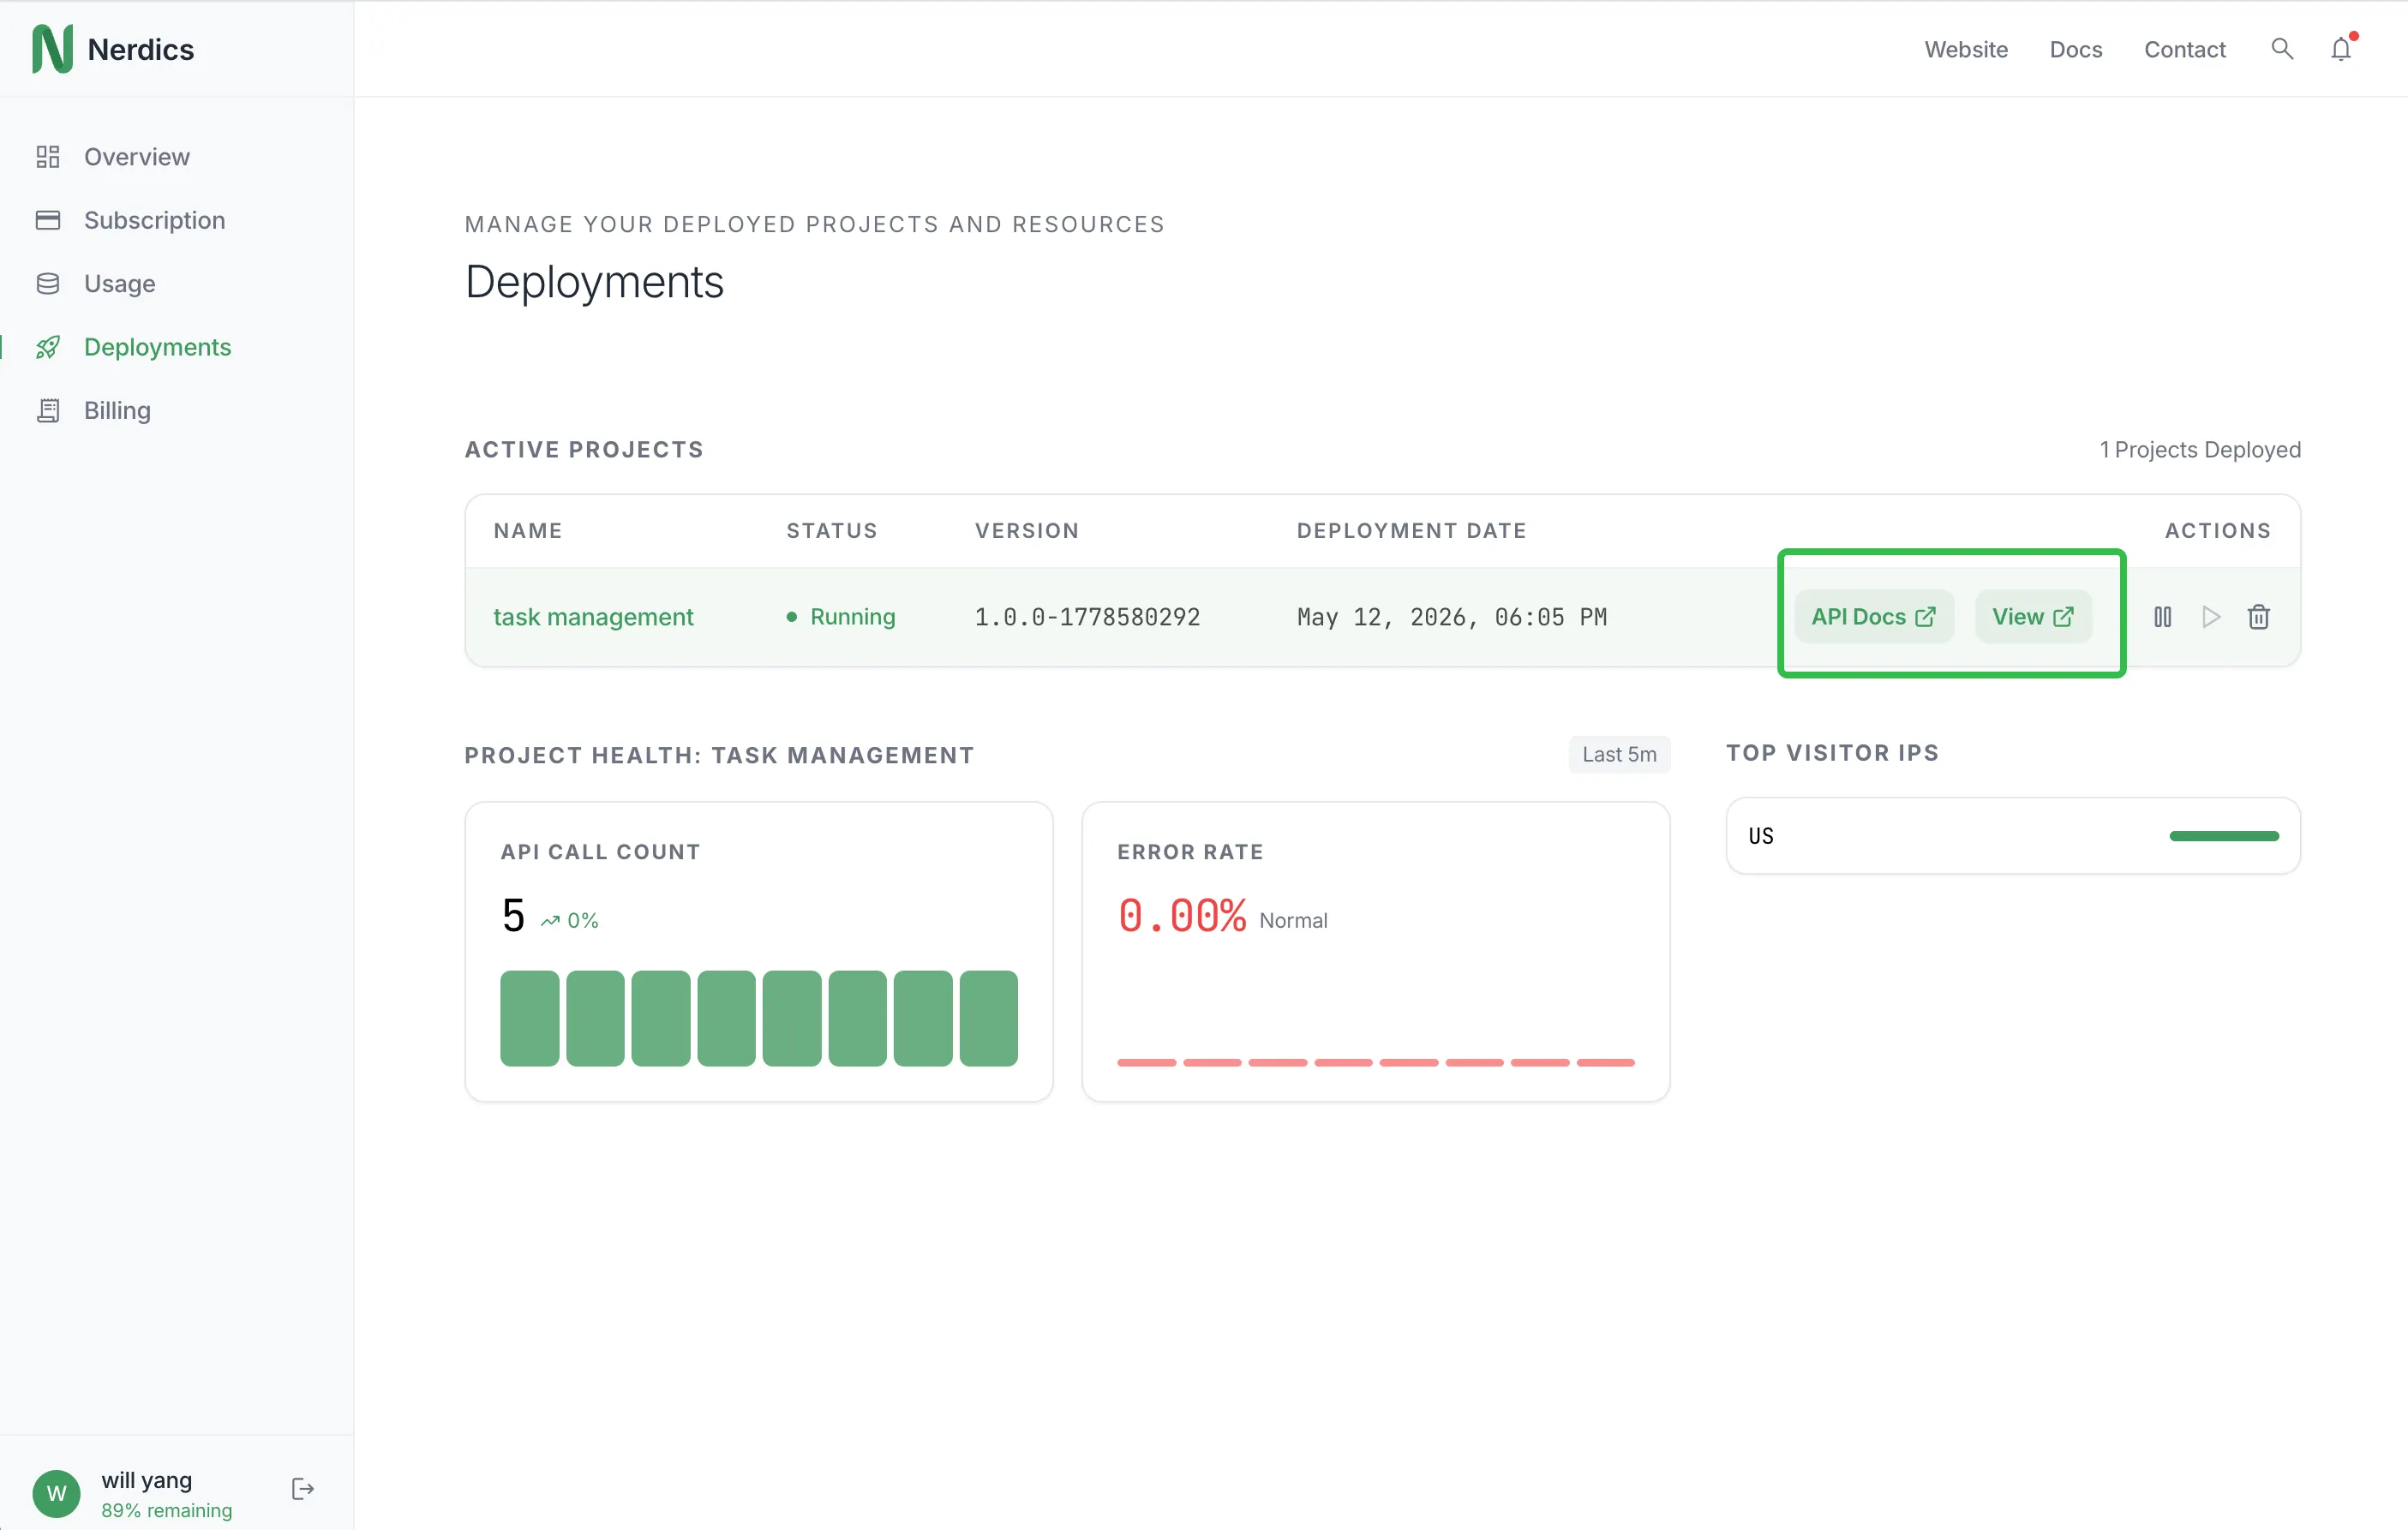
Task: Click the Nerdics brand name
Action: [141, 49]
